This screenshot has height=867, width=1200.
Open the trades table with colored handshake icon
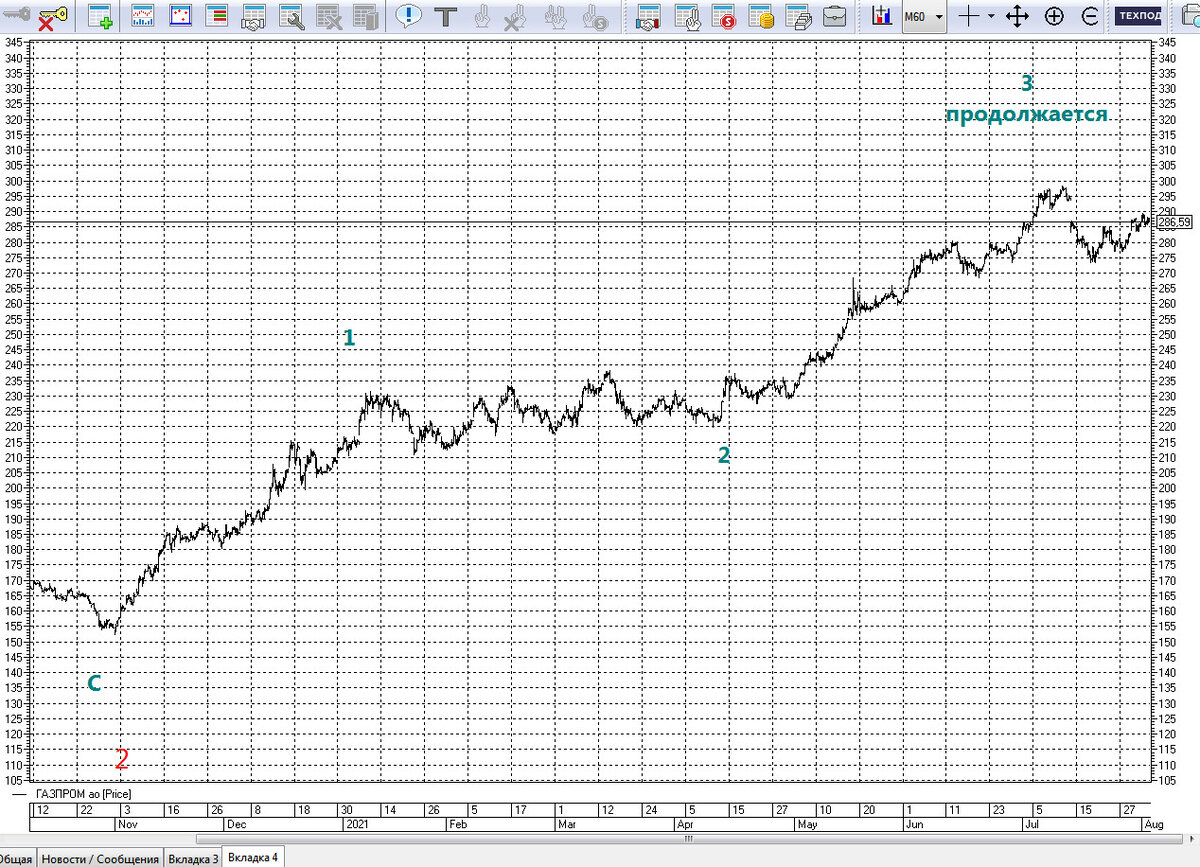(x=648, y=16)
